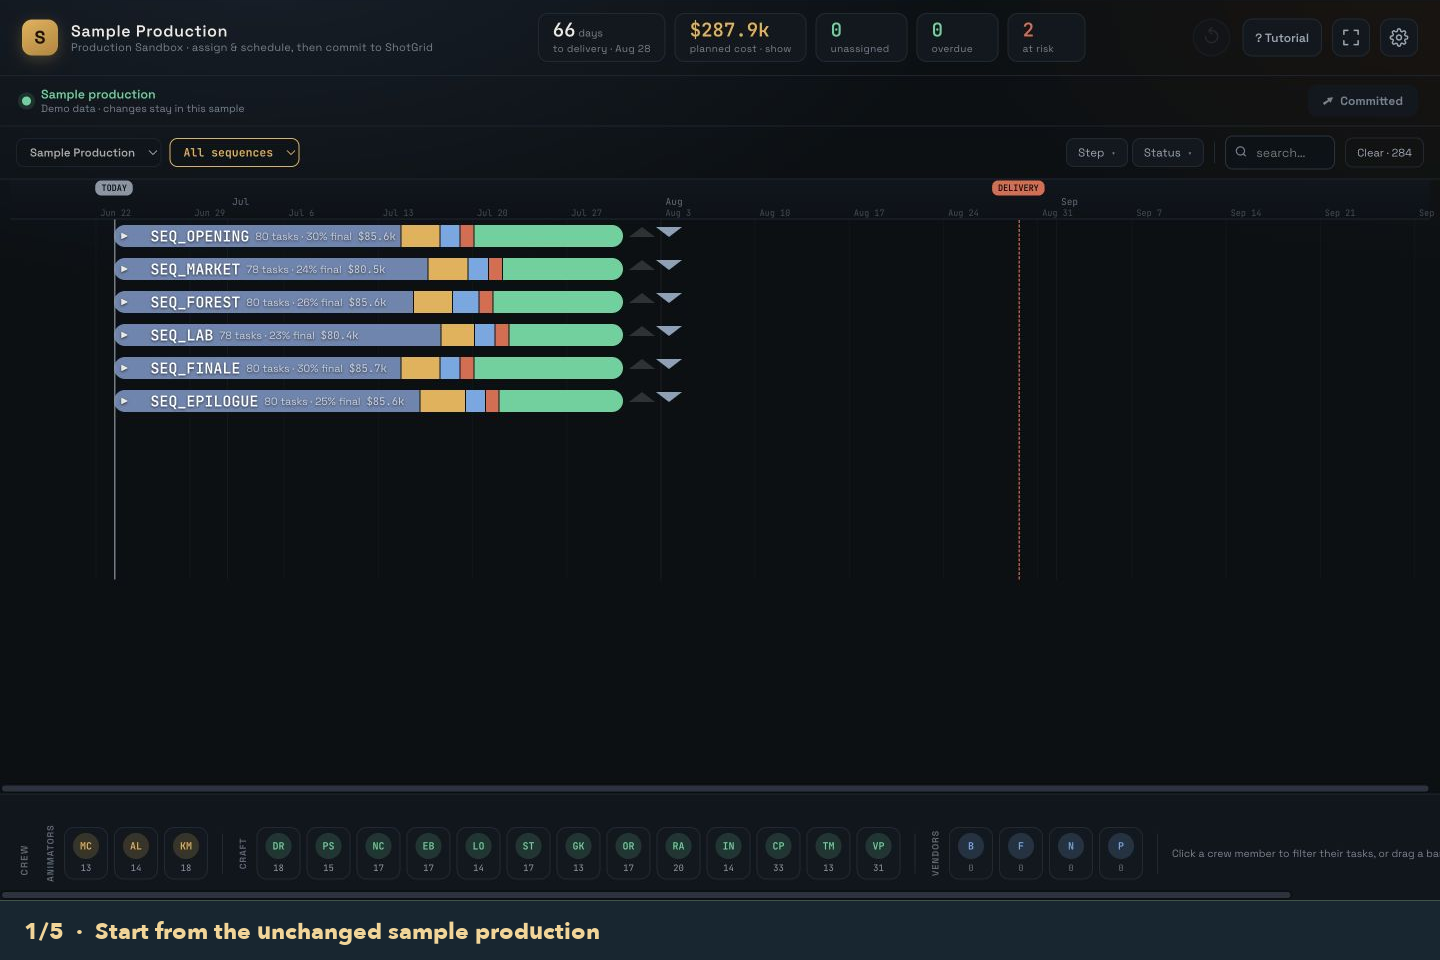This screenshot has height=960, width=1440.
Task: Focus the search input field
Action: click(x=1280, y=152)
